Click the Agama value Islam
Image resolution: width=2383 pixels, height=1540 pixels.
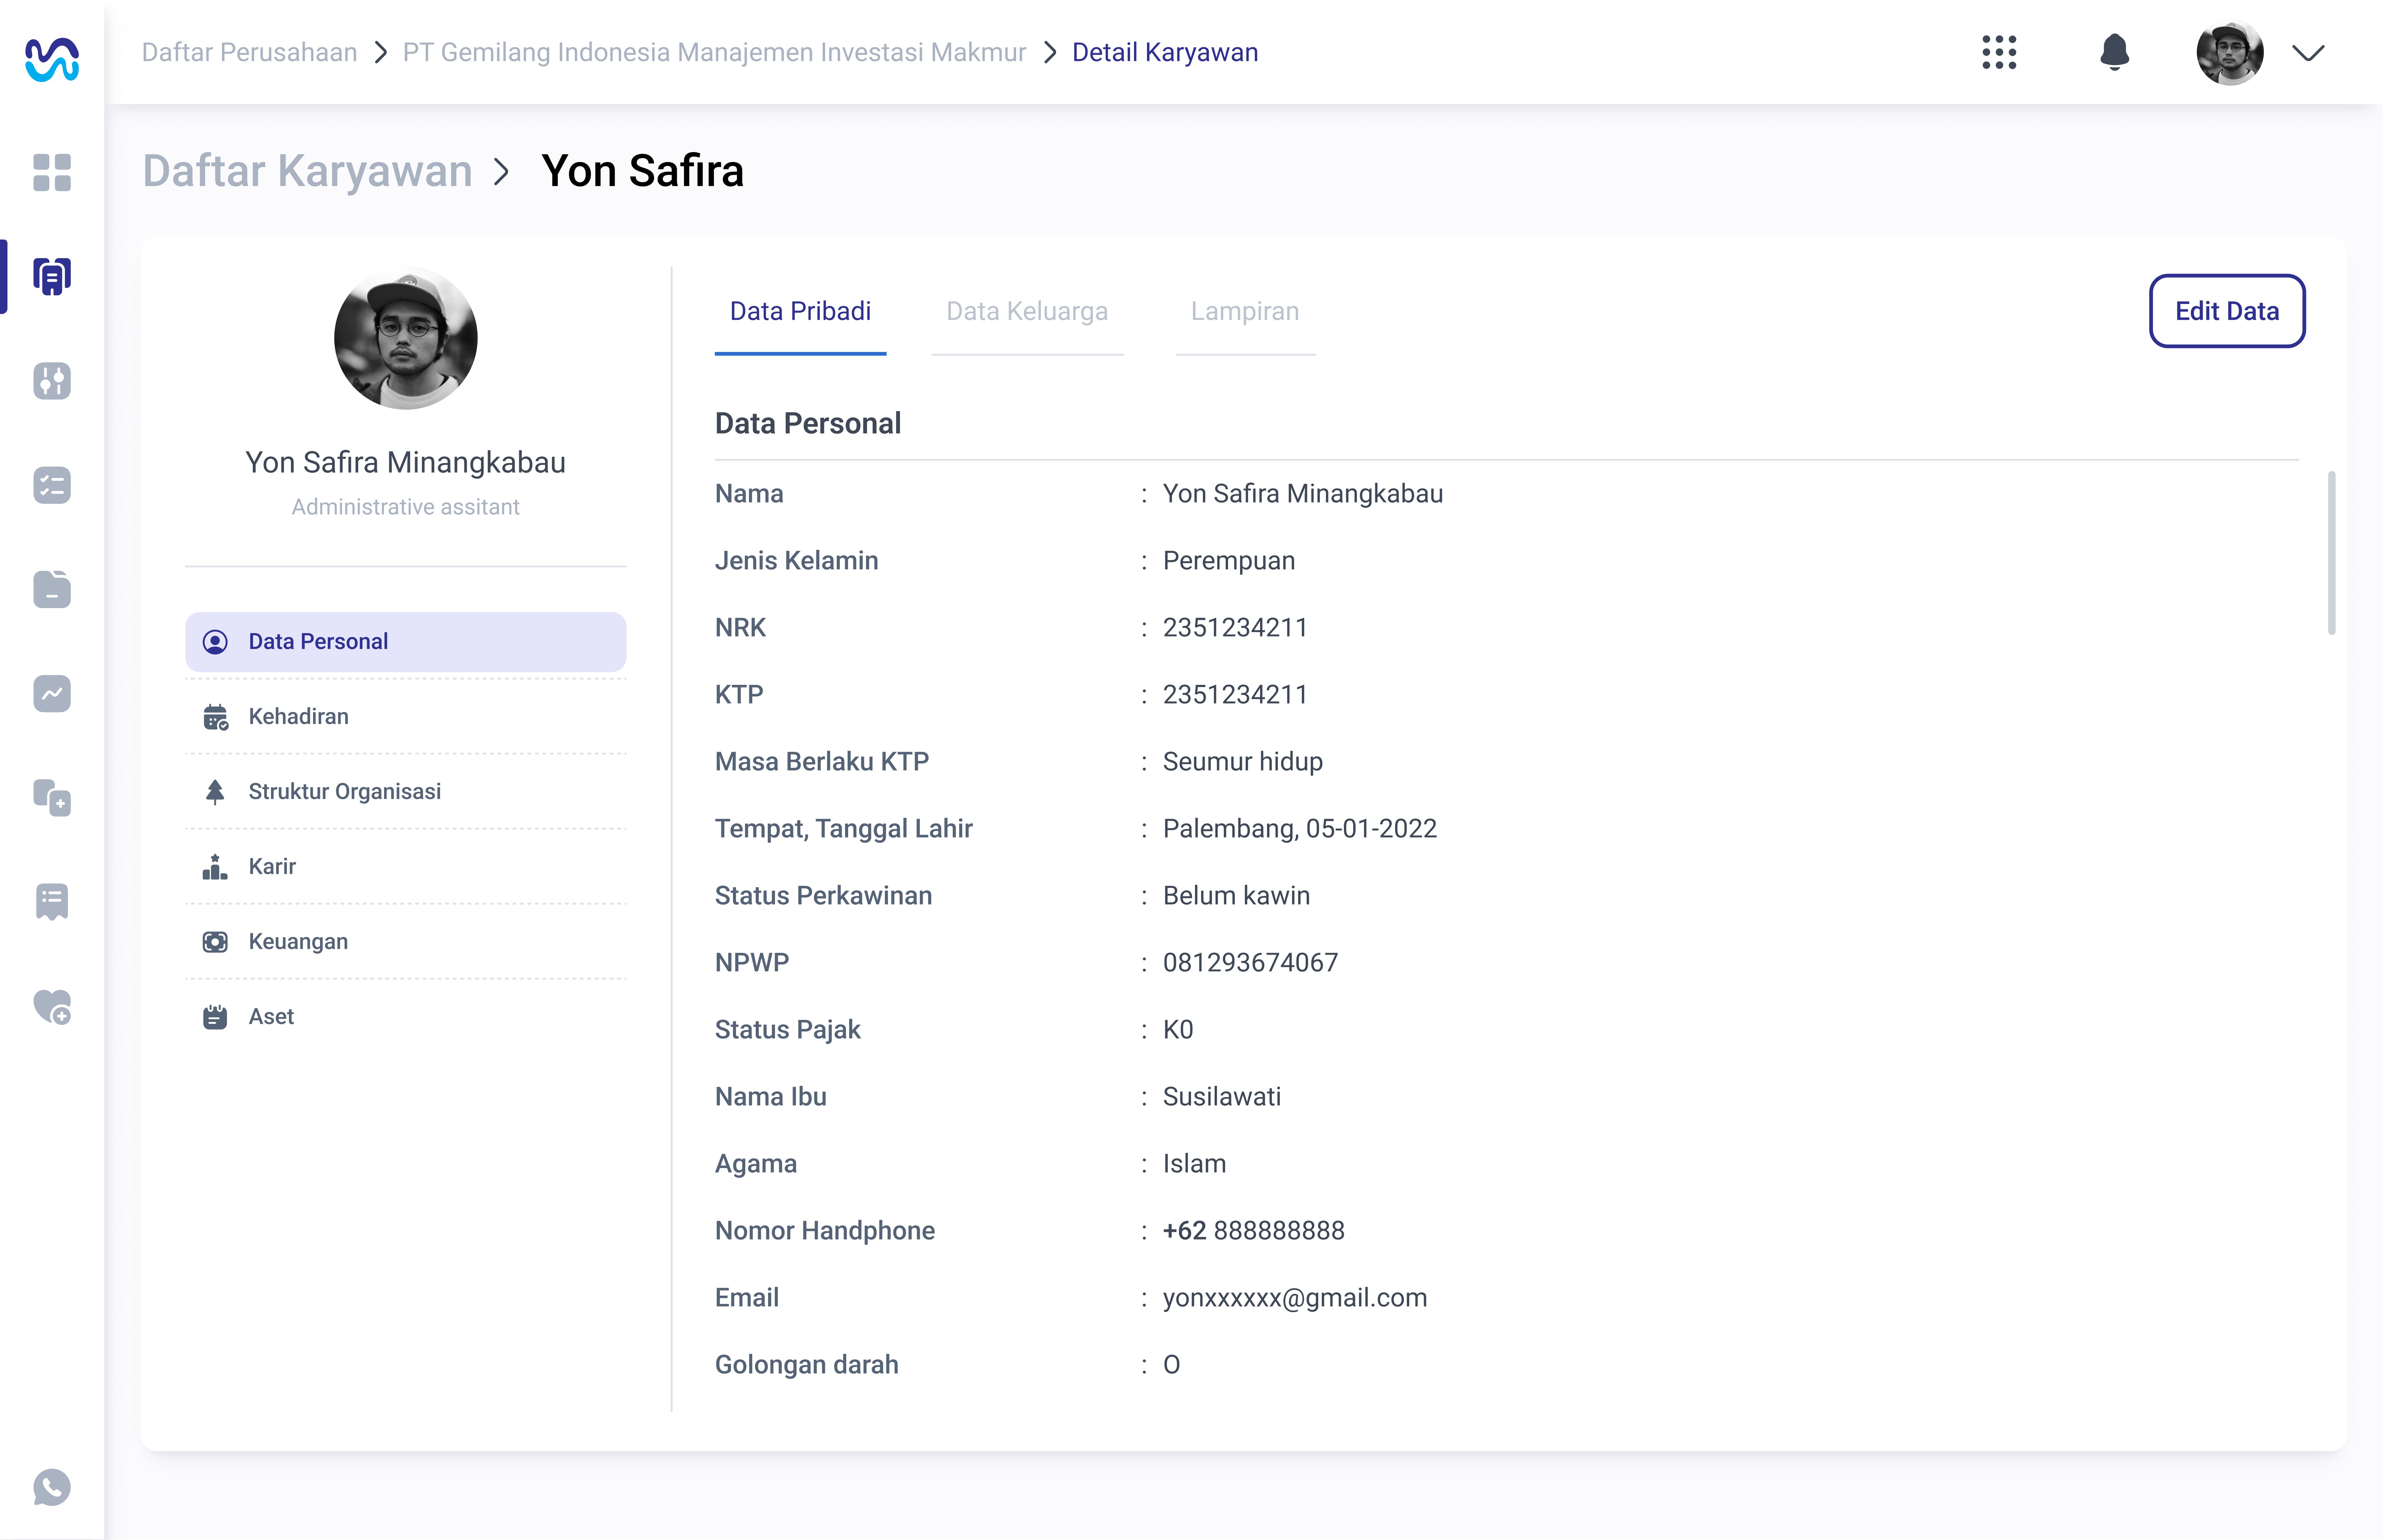[x=1194, y=1164]
